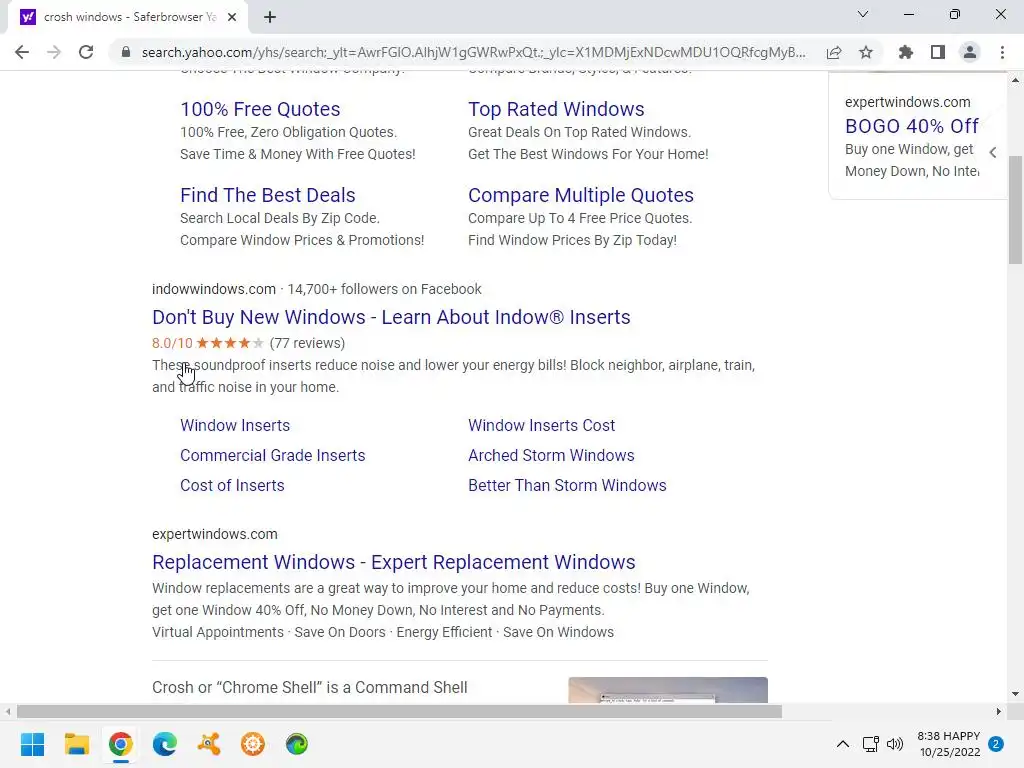The width and height of the screenshot is (1024, 768).
Task: Click BOGO 40% Off sidebar ad
Action: pos(912,126)
